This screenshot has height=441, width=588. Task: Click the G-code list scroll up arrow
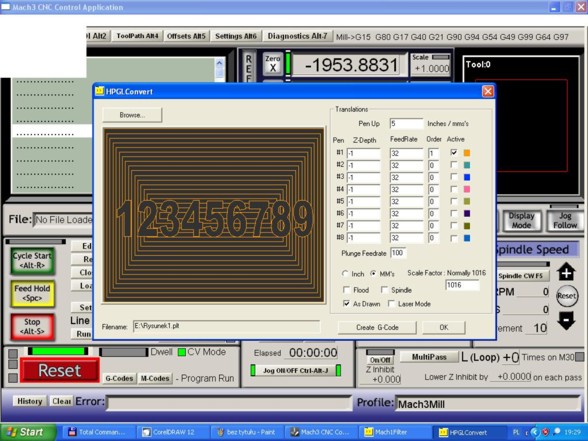click(x=220, y=63)
